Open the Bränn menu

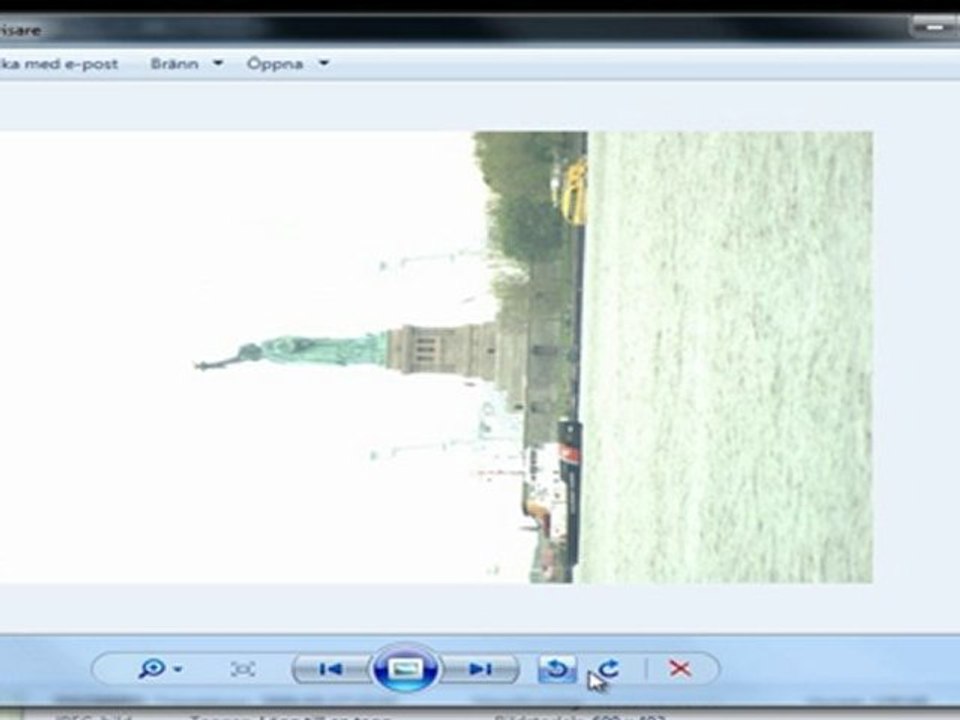point(174,64)
